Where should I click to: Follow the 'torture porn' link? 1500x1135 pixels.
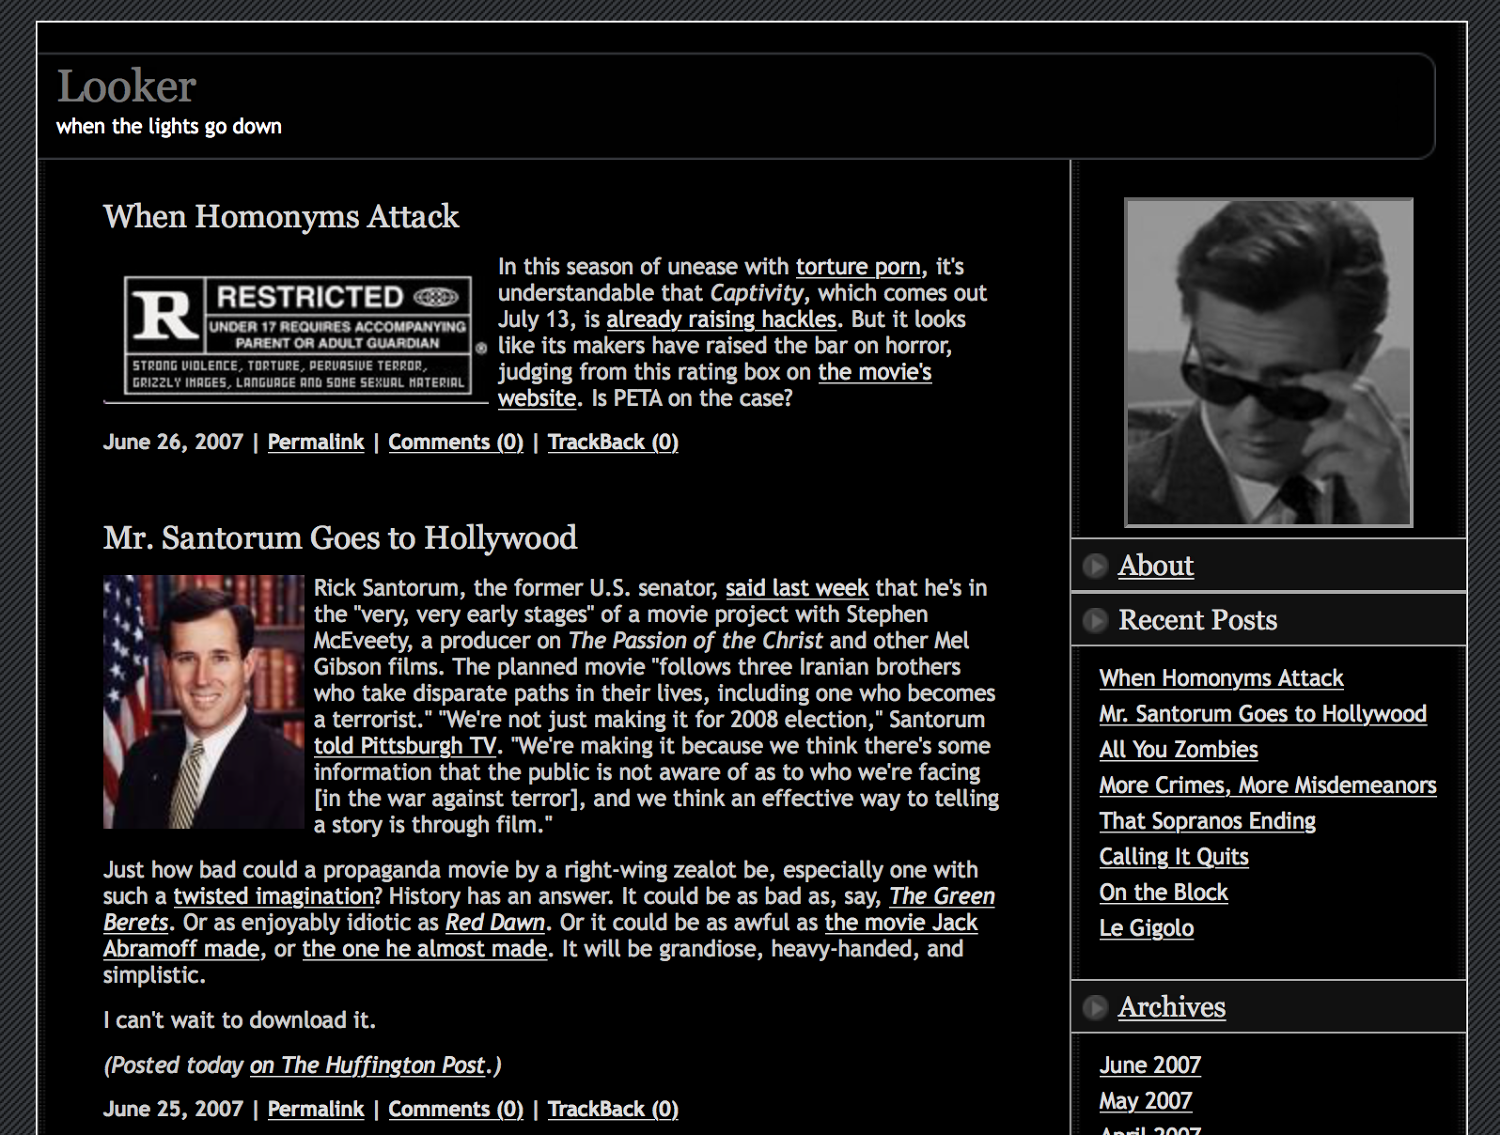pyautogui.click(x=858, y=267)
